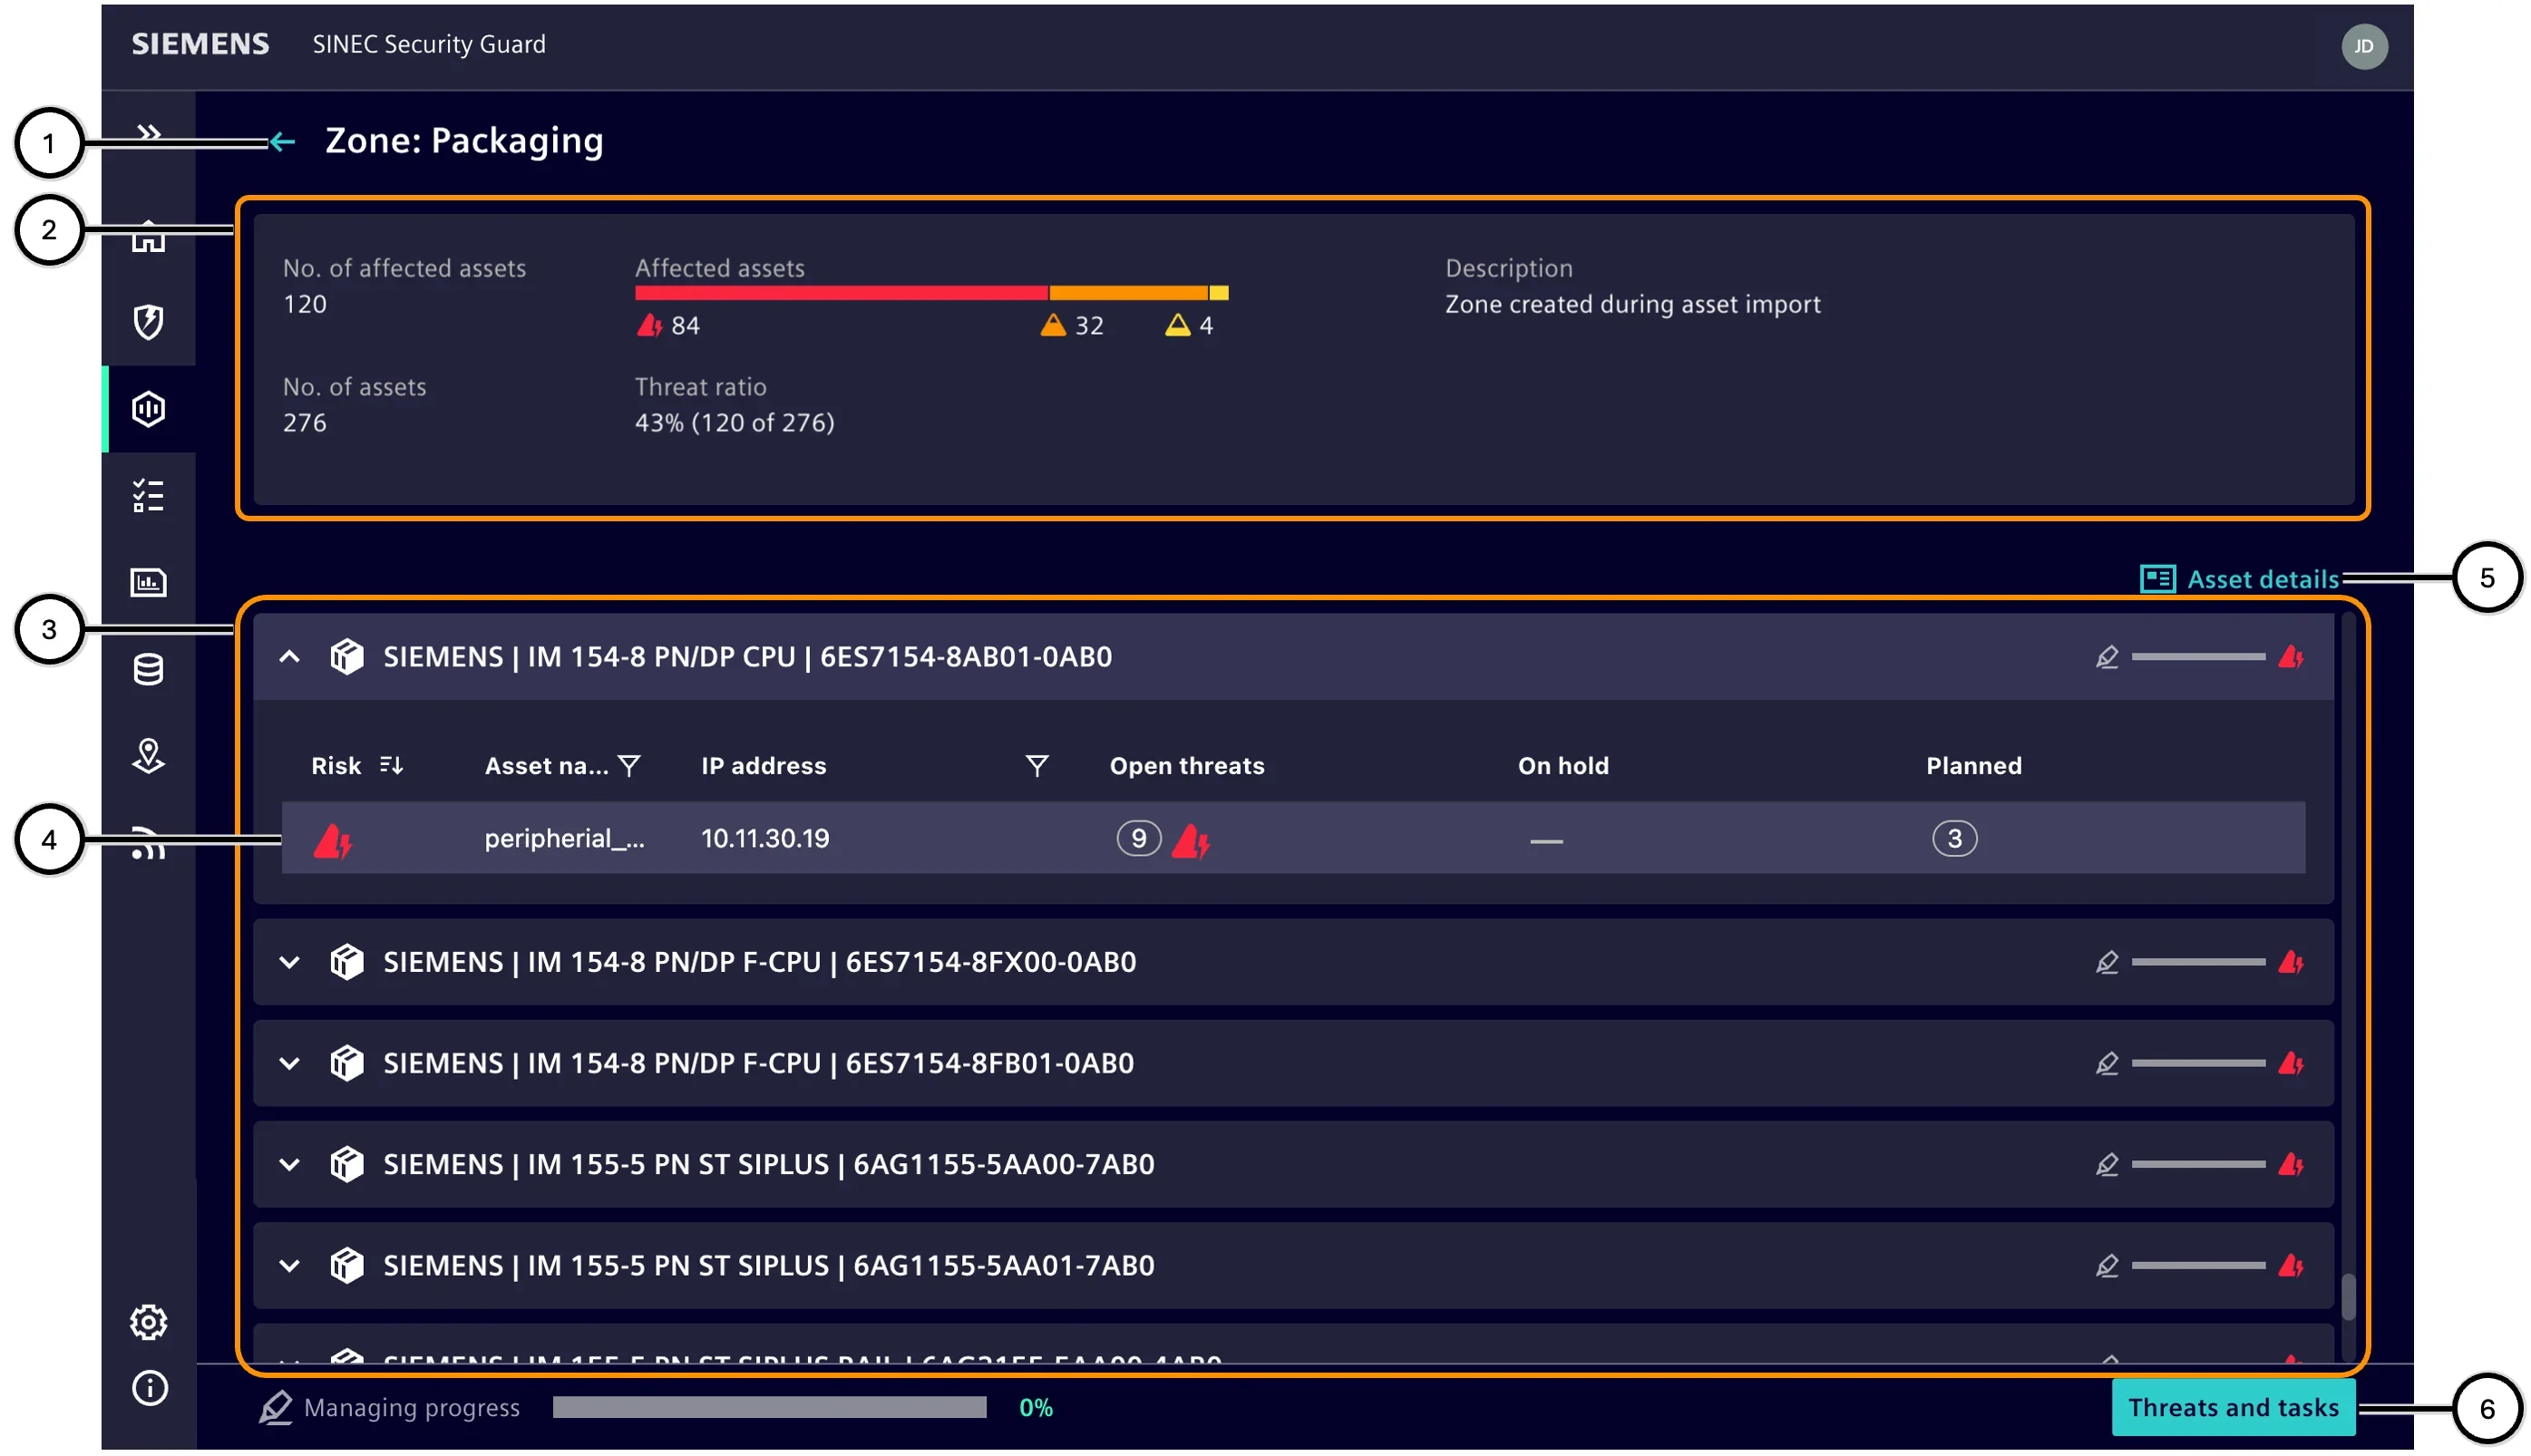Open the database stack icon in the sidebar
Viewport: 2531px width, 1456px height.
pyautogui.click(x=148, y=669)
